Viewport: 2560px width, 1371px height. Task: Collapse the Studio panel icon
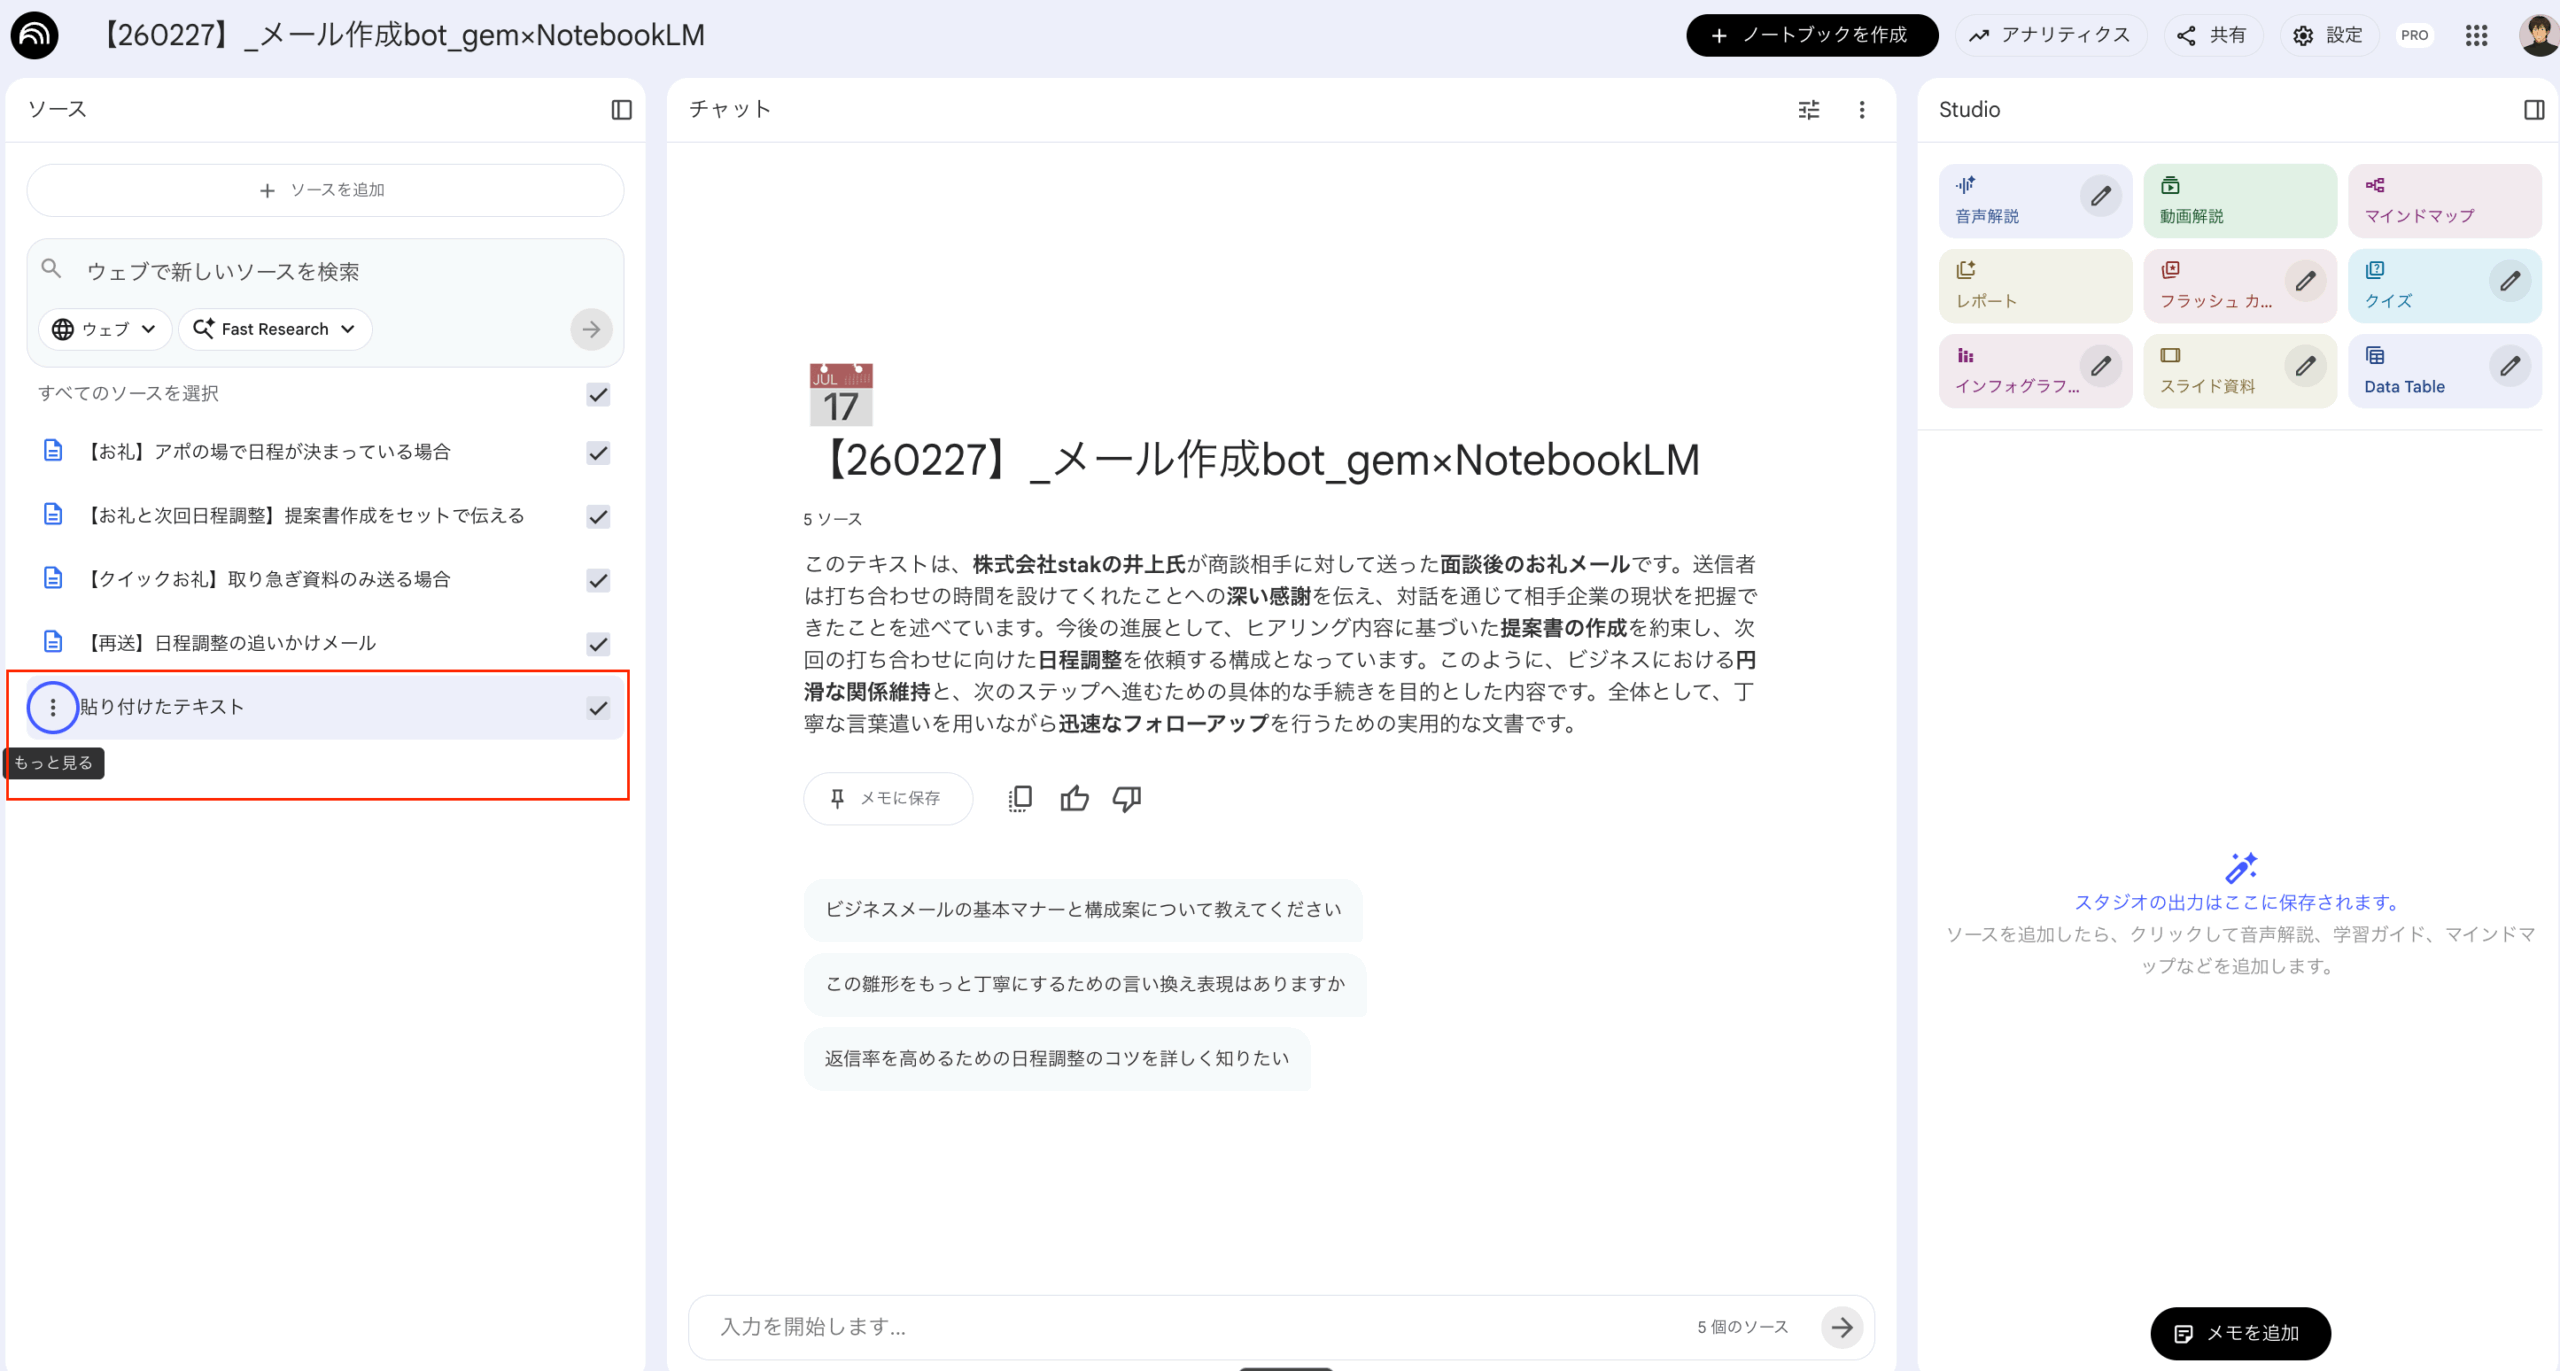tap(2533, 110)
